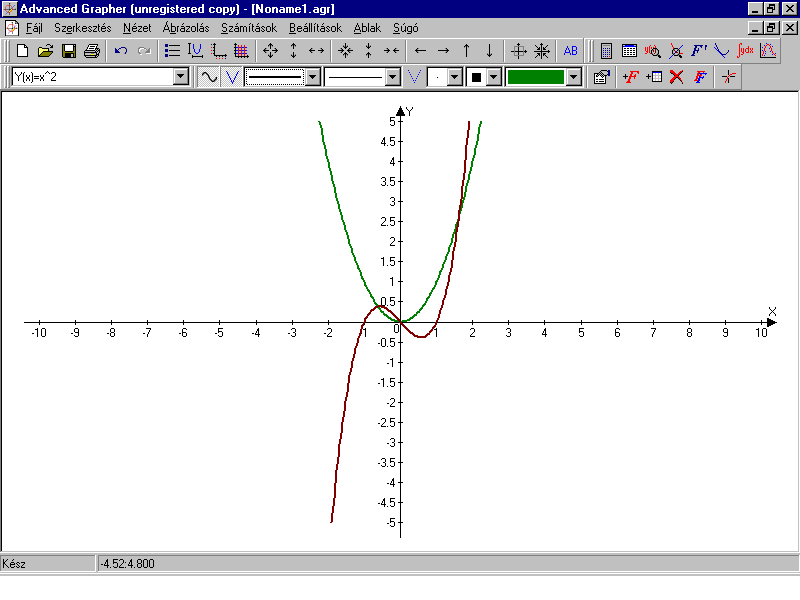Click the right arrow toolbar icon
The height and width of the screenshot is (600, 800).
443,51
